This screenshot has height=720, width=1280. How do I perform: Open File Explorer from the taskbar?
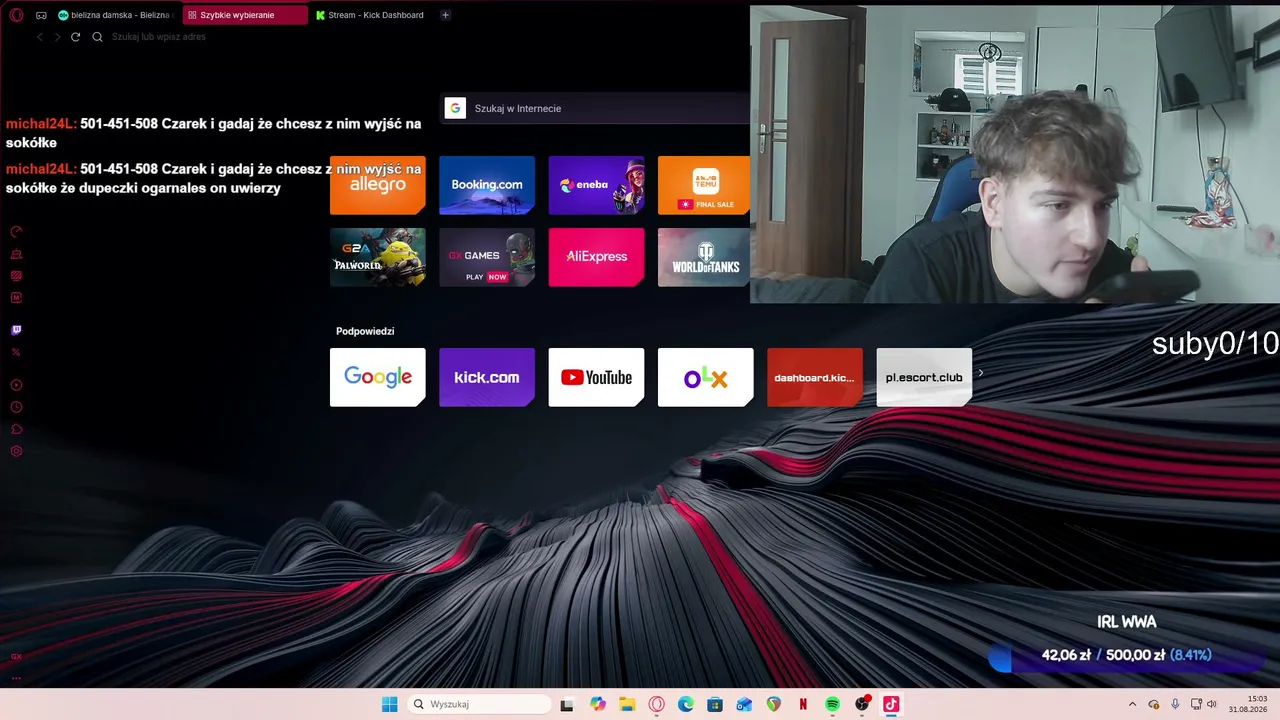point(627,704)
